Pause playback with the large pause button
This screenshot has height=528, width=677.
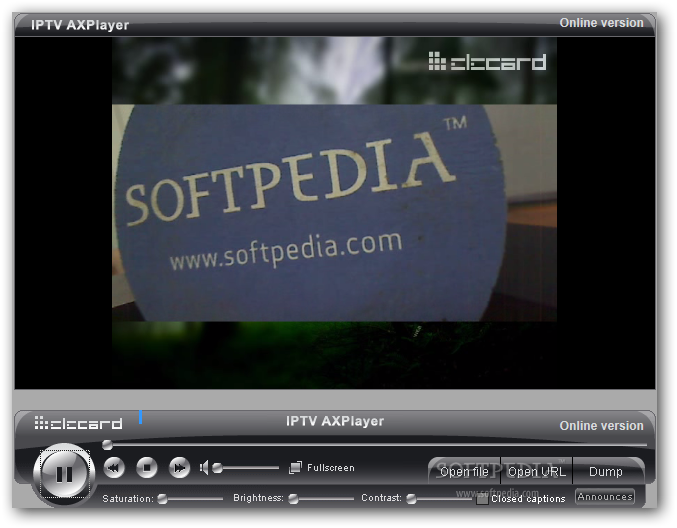click(64, 474)
